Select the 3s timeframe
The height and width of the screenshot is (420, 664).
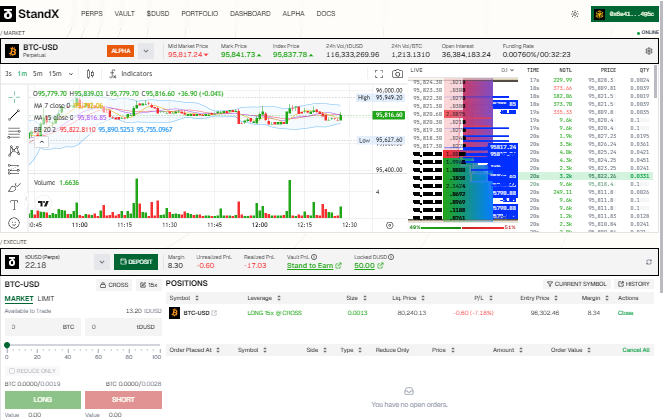coord(8,74)
